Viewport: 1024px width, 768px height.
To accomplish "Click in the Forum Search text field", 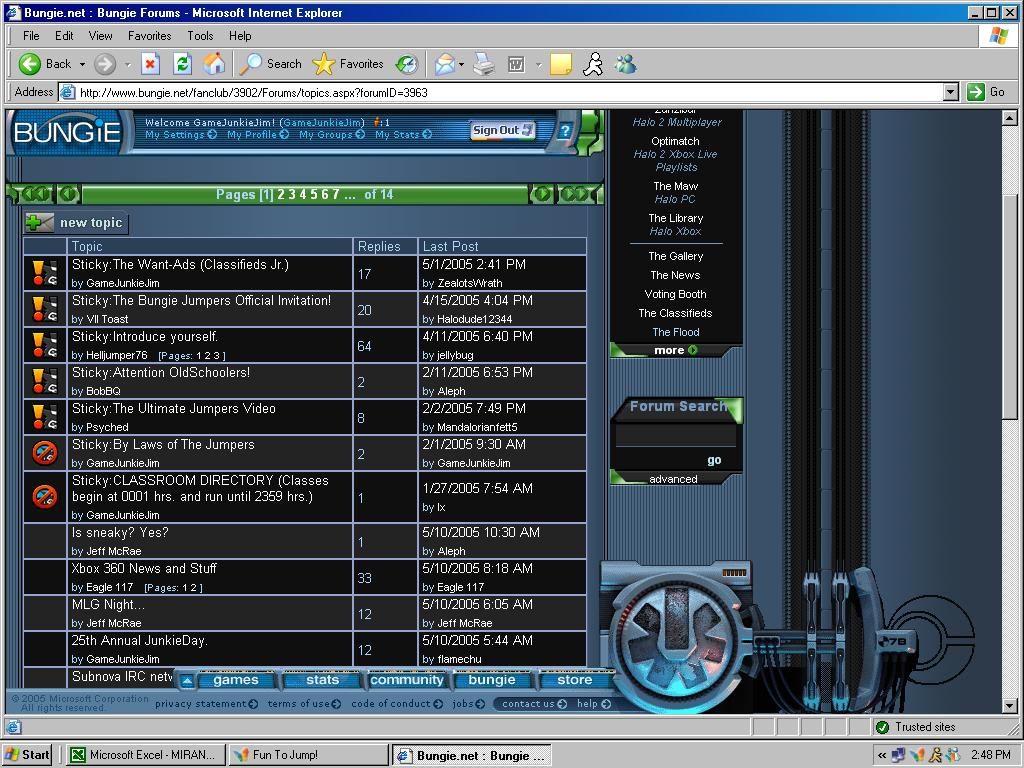I will pyautogui.click(x=676, y=436).
